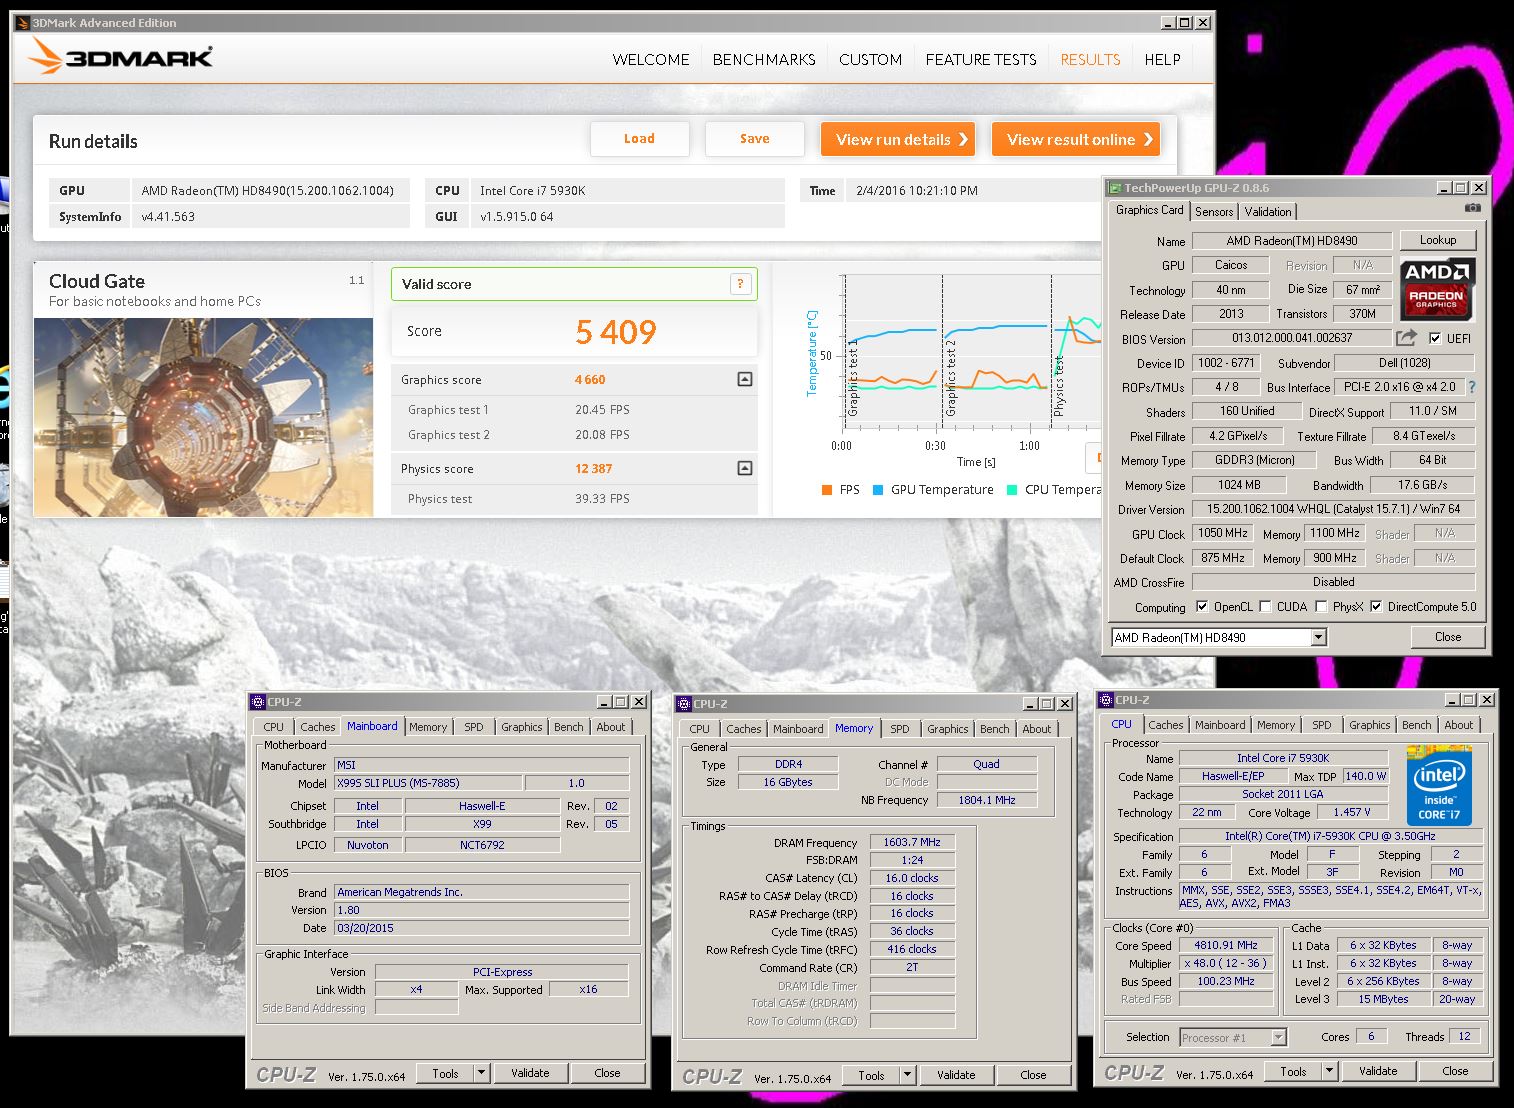Click the blue GPU Temperature legend swatch
The image size is (1514, 1108).
click(878, 490)
